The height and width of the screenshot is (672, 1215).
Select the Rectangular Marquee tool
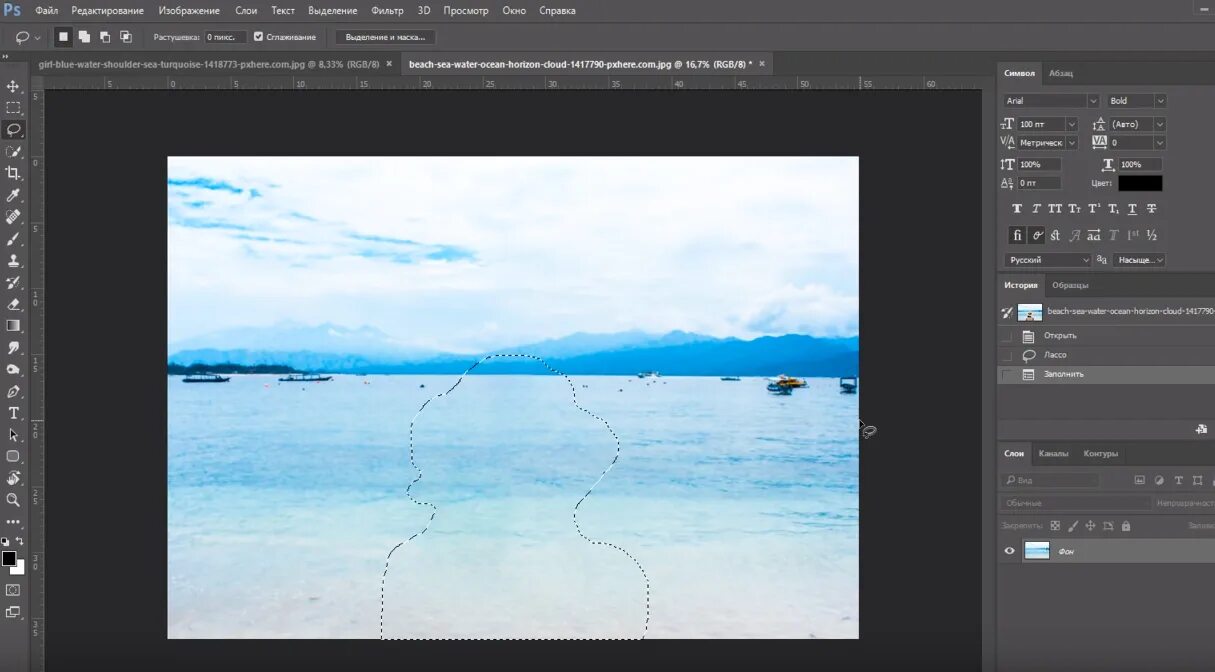[x=13, y=108]
